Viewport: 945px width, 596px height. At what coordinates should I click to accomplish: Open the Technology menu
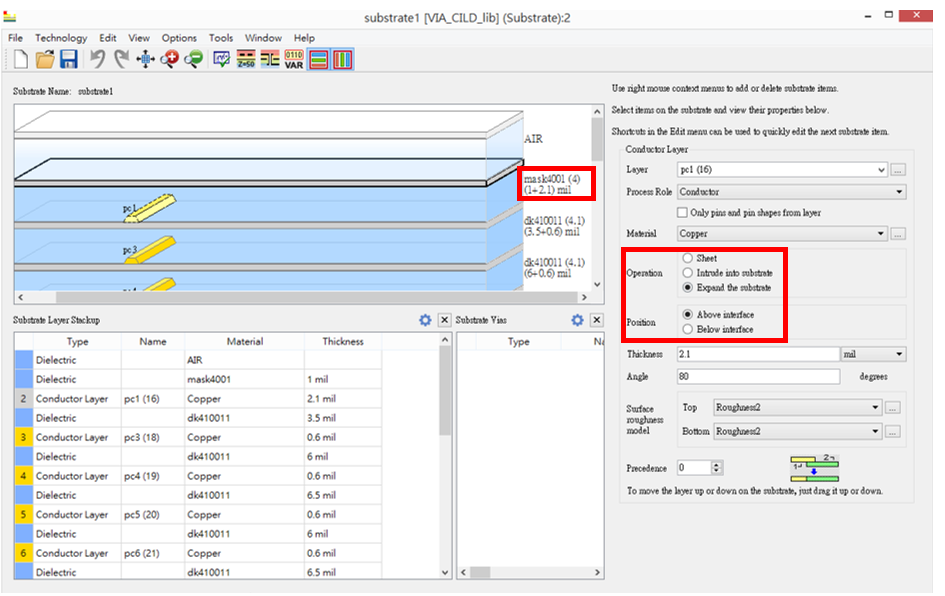coord(61,37)
